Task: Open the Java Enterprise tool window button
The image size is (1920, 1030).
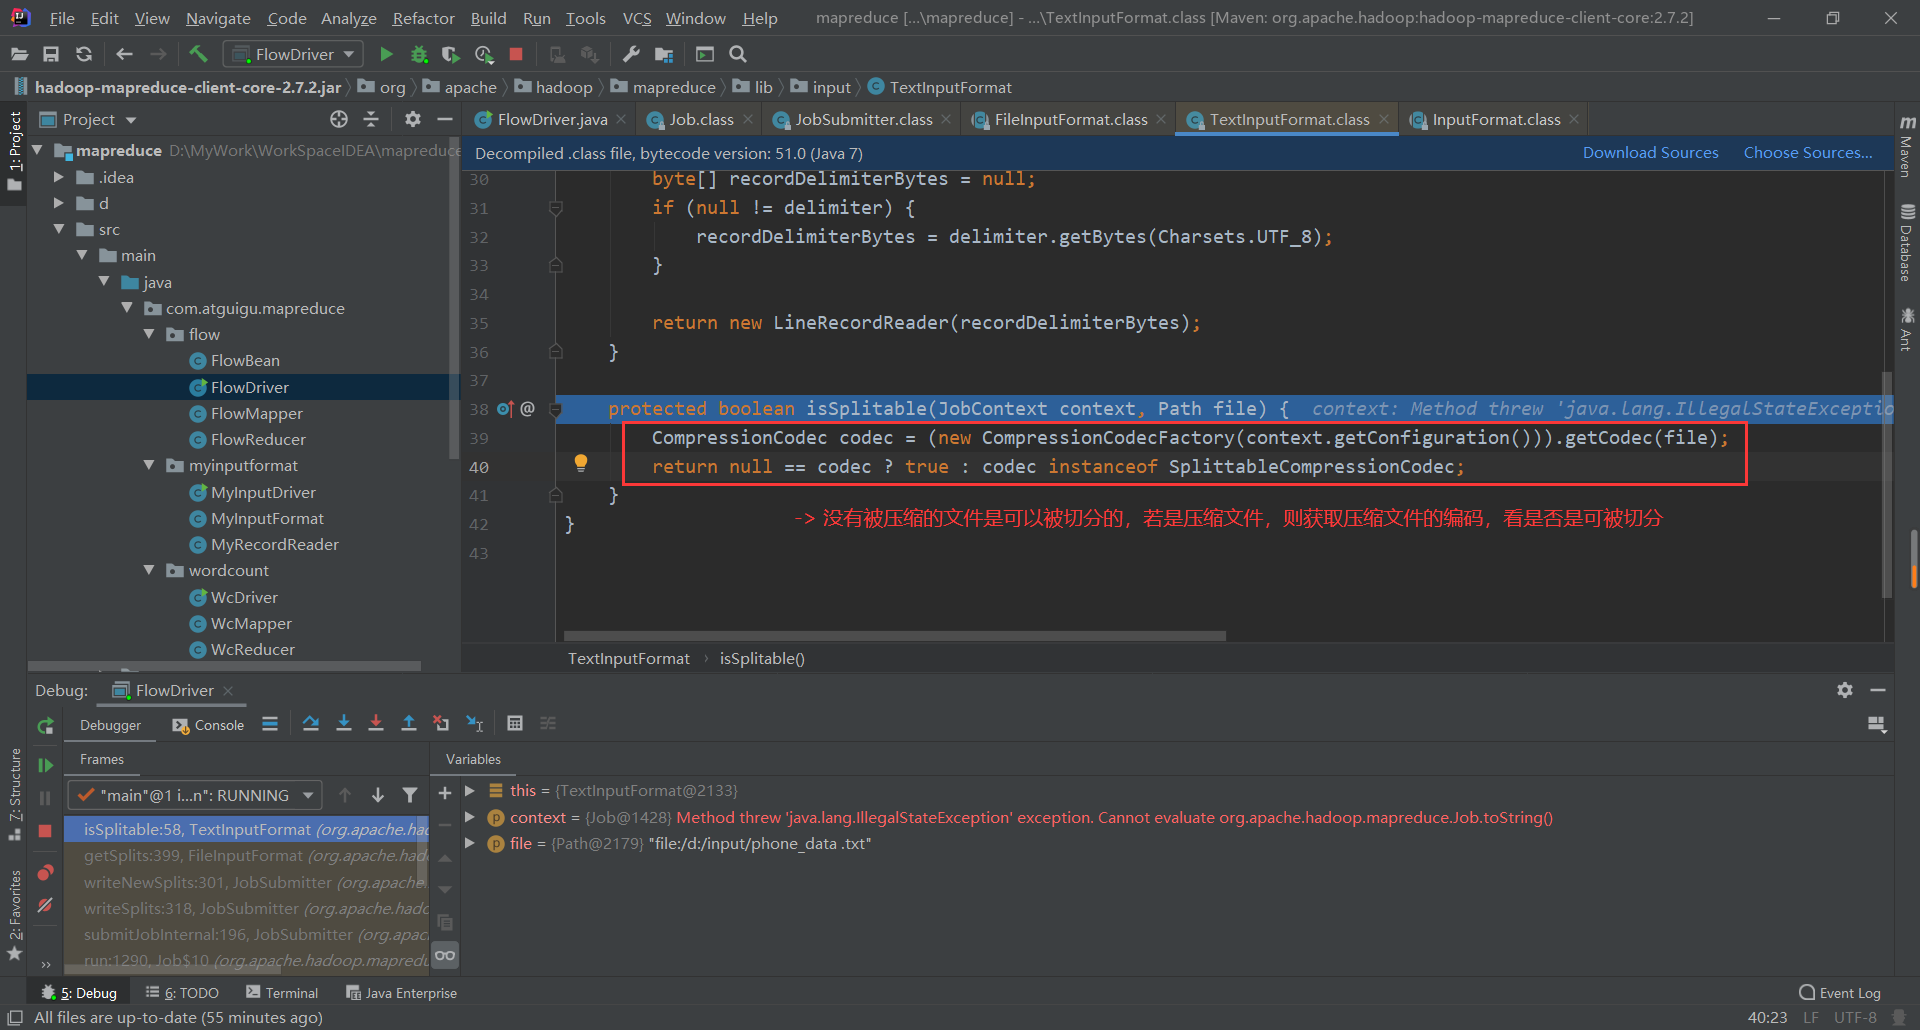Action: (x=401, y=992)
